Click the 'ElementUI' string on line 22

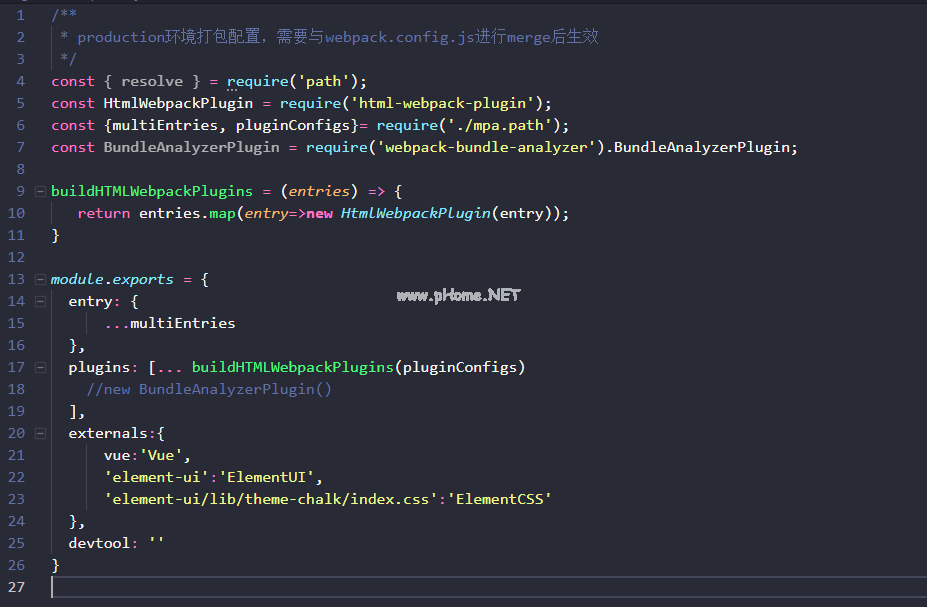pos(270,477)
